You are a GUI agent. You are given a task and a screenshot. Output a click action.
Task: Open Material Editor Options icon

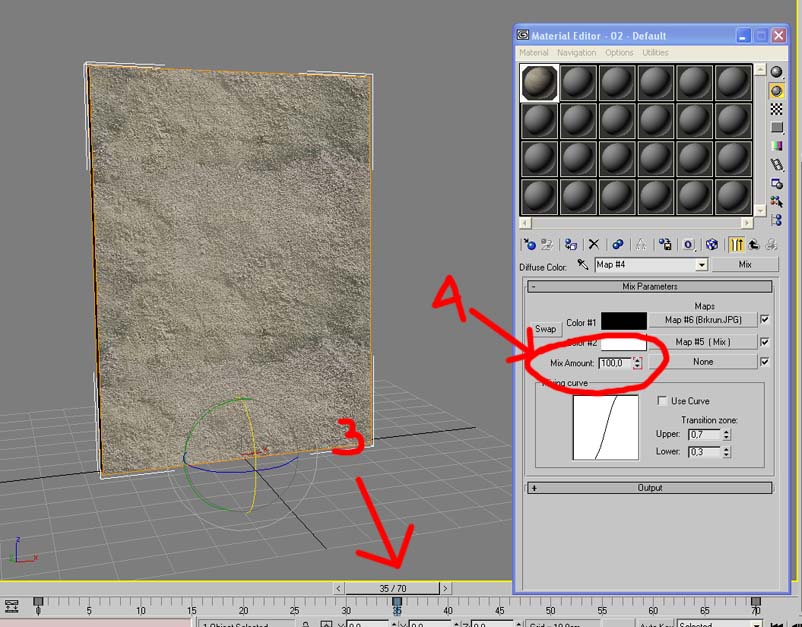776,183
